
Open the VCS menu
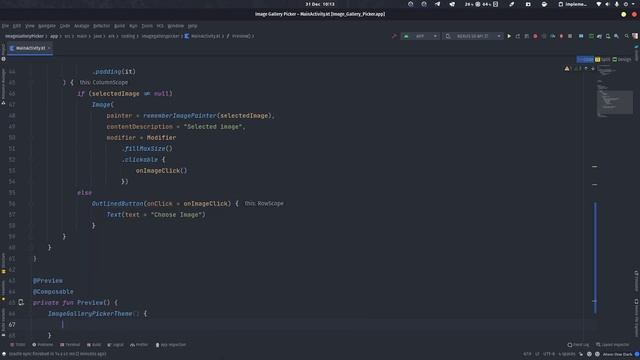[160, 26]
